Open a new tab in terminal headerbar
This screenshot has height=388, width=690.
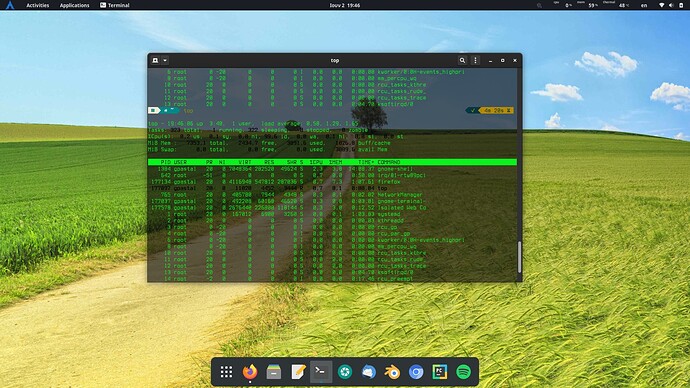[x=155, y=60]
